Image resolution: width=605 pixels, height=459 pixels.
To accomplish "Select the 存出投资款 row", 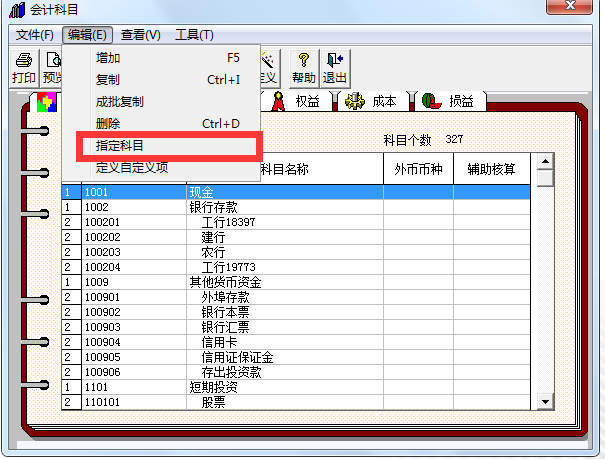I will 296,372.
